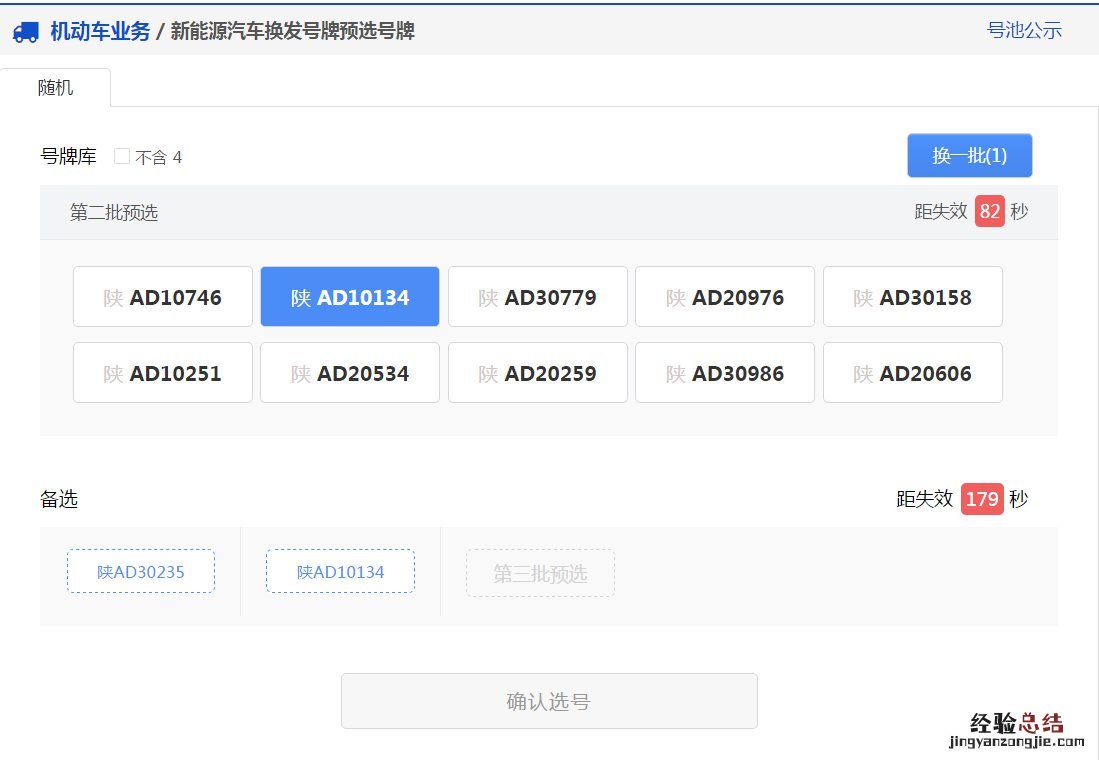Open the 号池公示 link
Viewport: 1099px width, 760px height.
[x=1024, y=31]
